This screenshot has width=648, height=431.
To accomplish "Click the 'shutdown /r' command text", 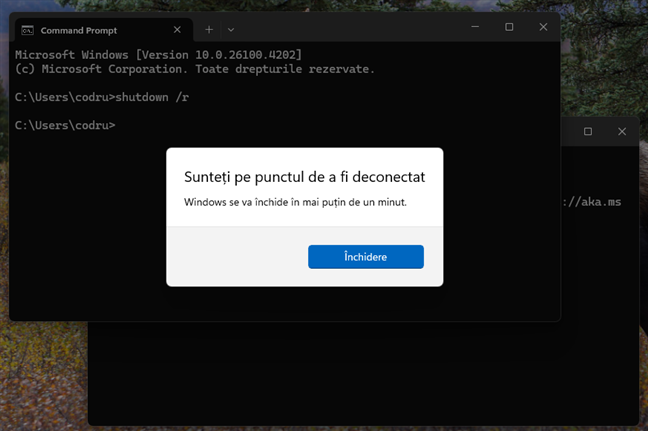I will coord(152,97).
